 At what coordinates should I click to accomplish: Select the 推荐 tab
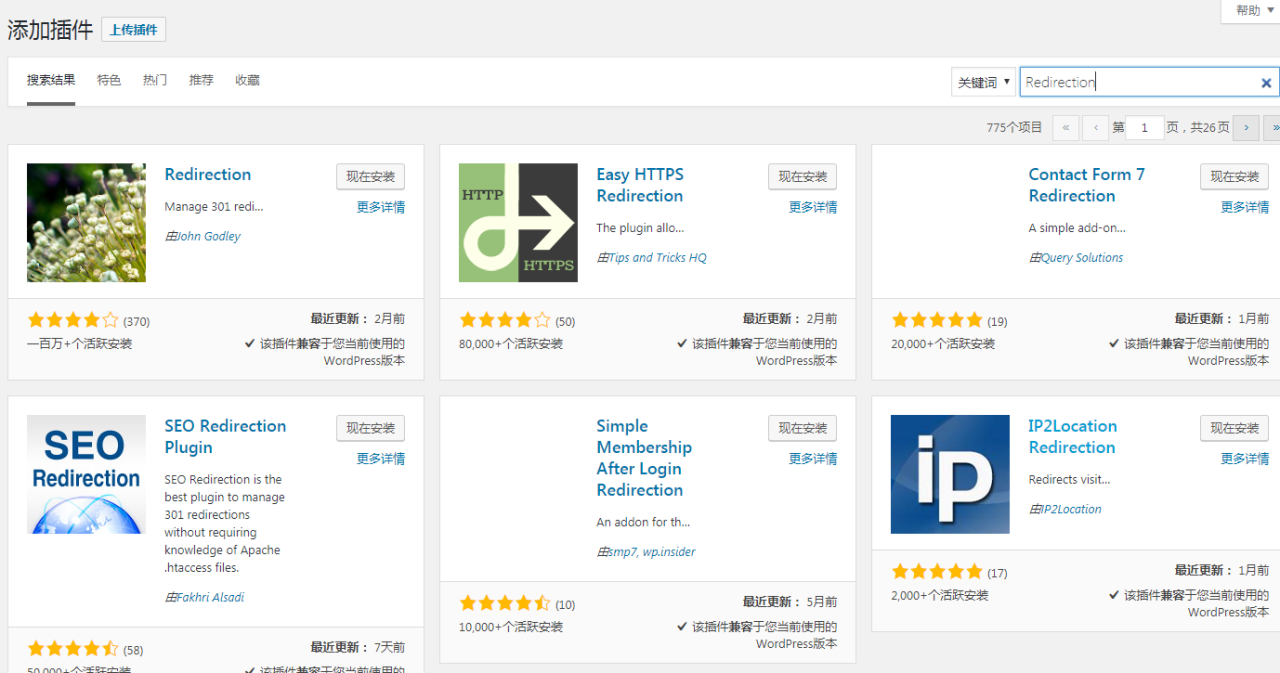pyautogui.click(x=201, y=80)
